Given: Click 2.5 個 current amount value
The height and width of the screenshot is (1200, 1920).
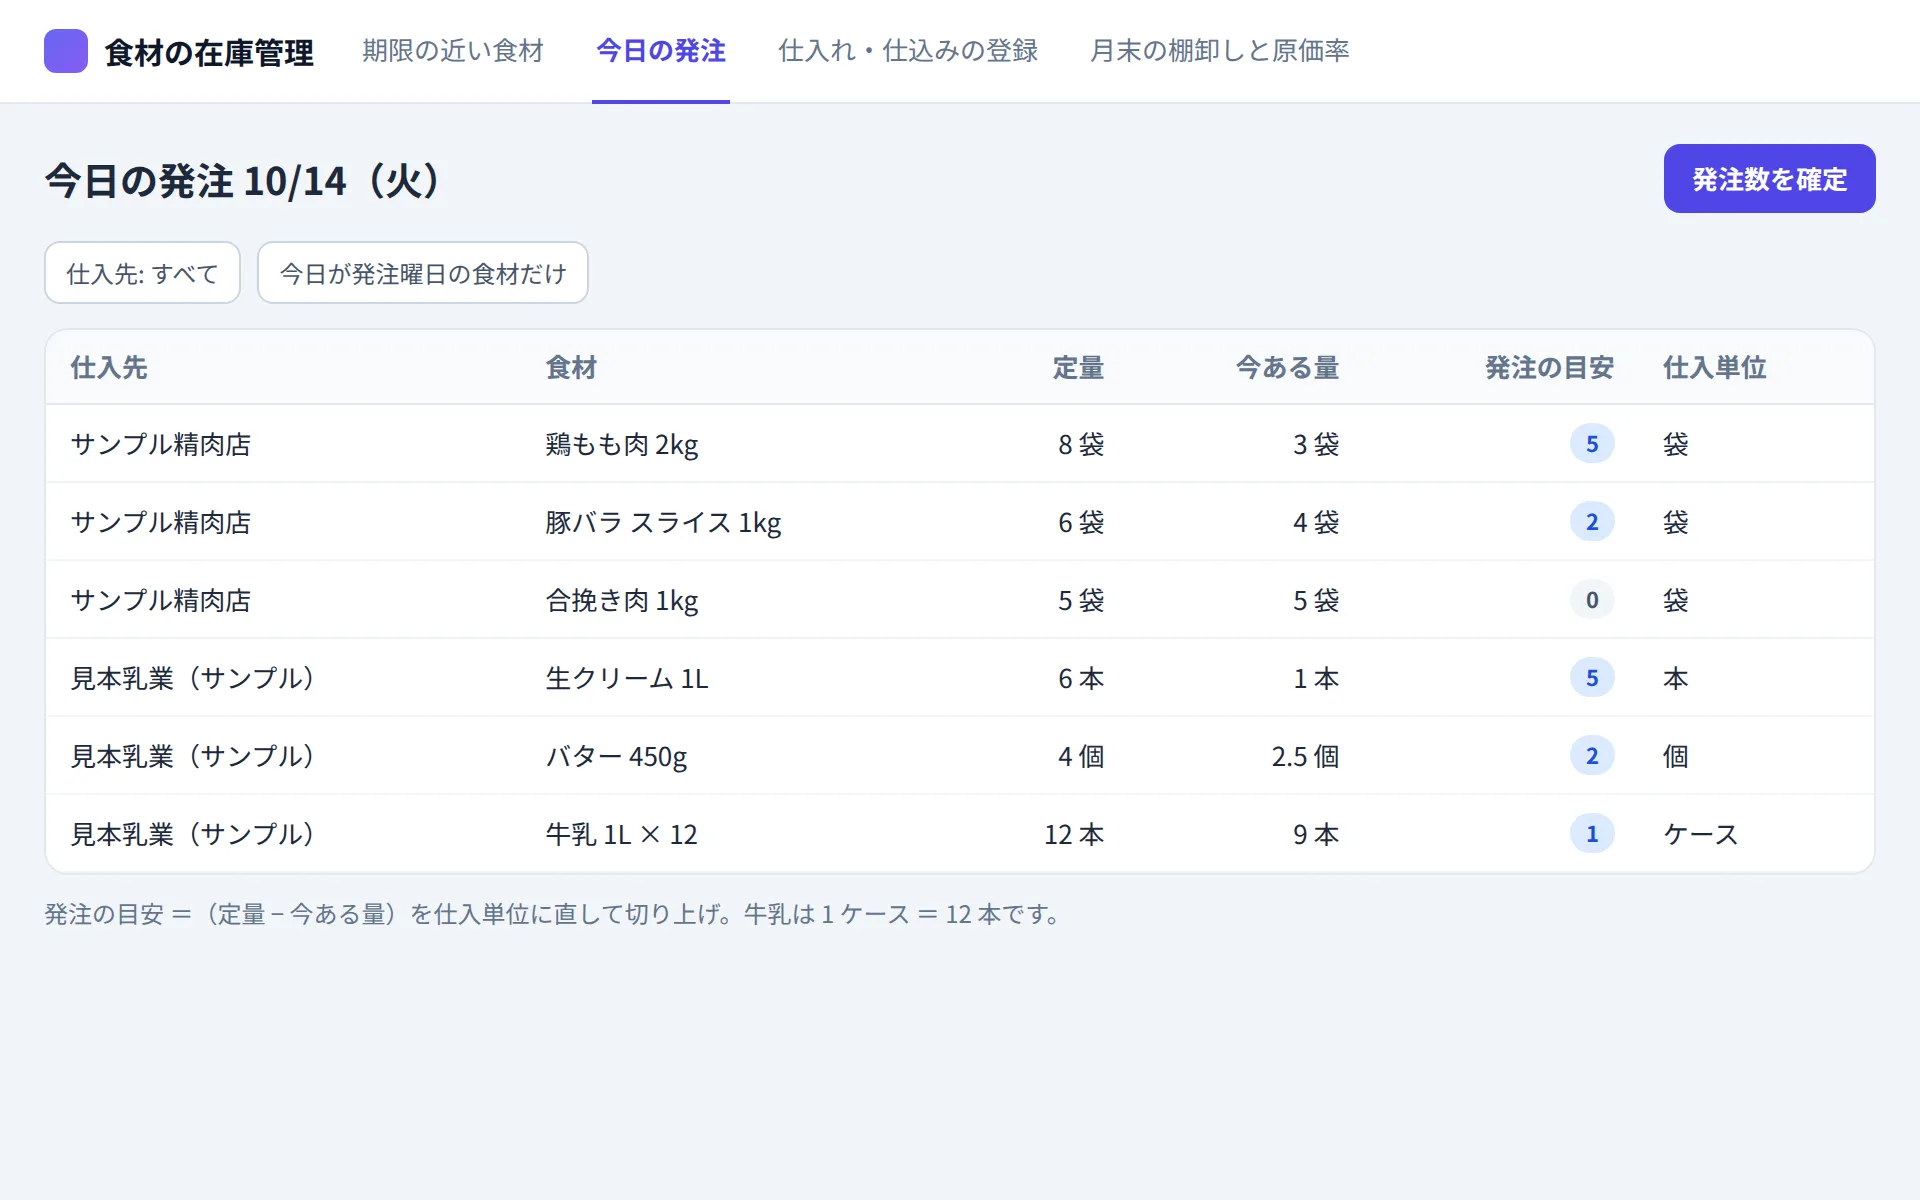Looking at the screenshot, I should [x=1305, y=756].
